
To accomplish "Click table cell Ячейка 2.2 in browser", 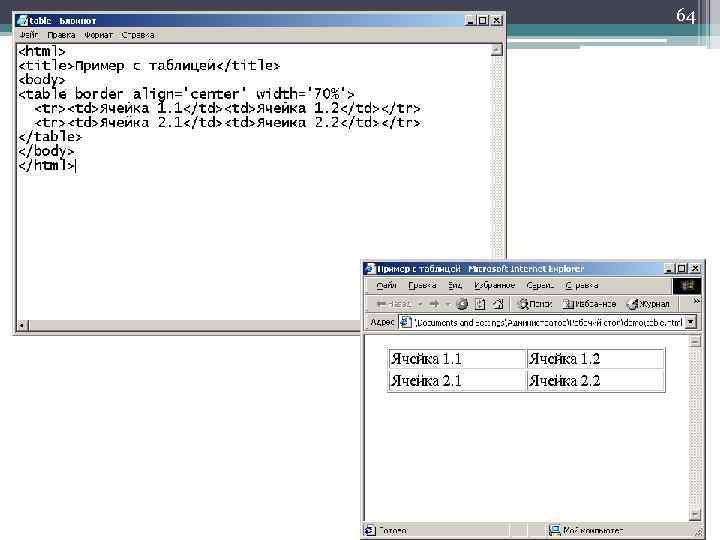I will click(595, 381).
